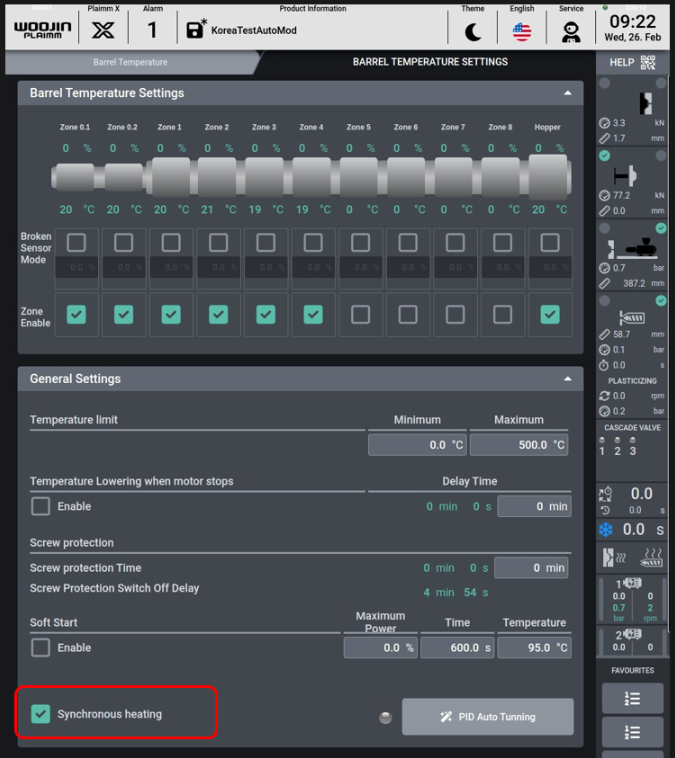Open the Service user icon

(571, 31)
